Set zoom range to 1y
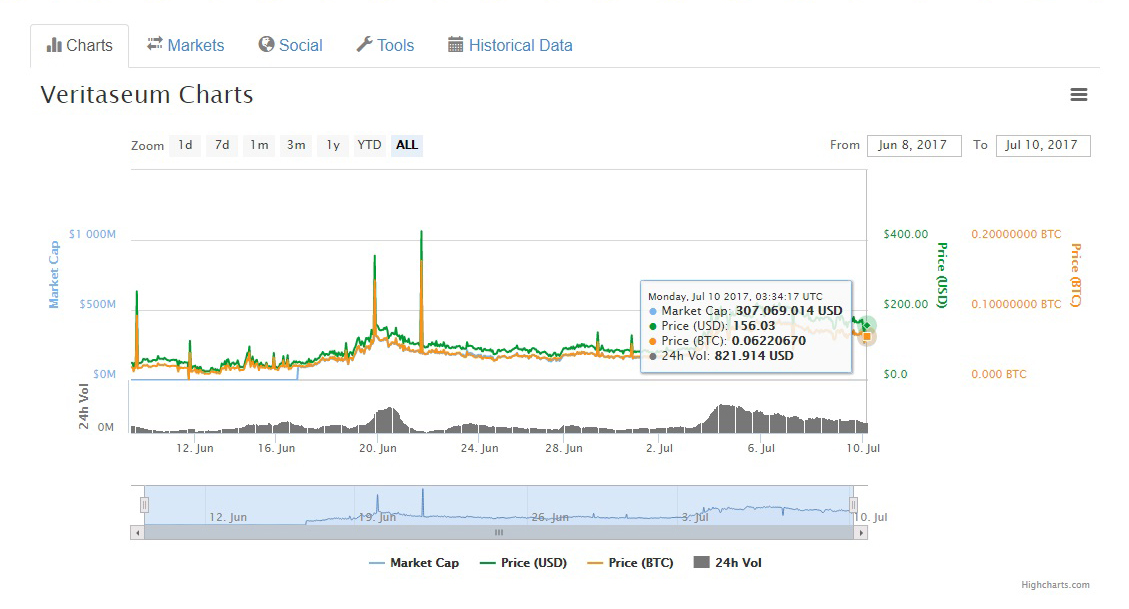Image resolution: width=1129 pixels, height=609 pixels. click(x=333, y=145)
